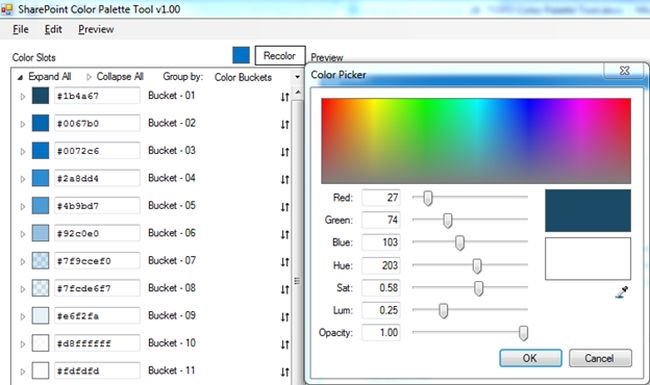
Task: Click the Bucket - 06 color swatch
Action: pyautogui.click(x=40, y=233)
